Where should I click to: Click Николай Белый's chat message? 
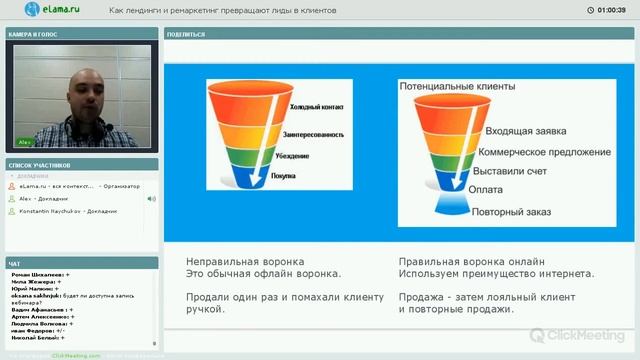pyautogui.click(x=38, y=338)
